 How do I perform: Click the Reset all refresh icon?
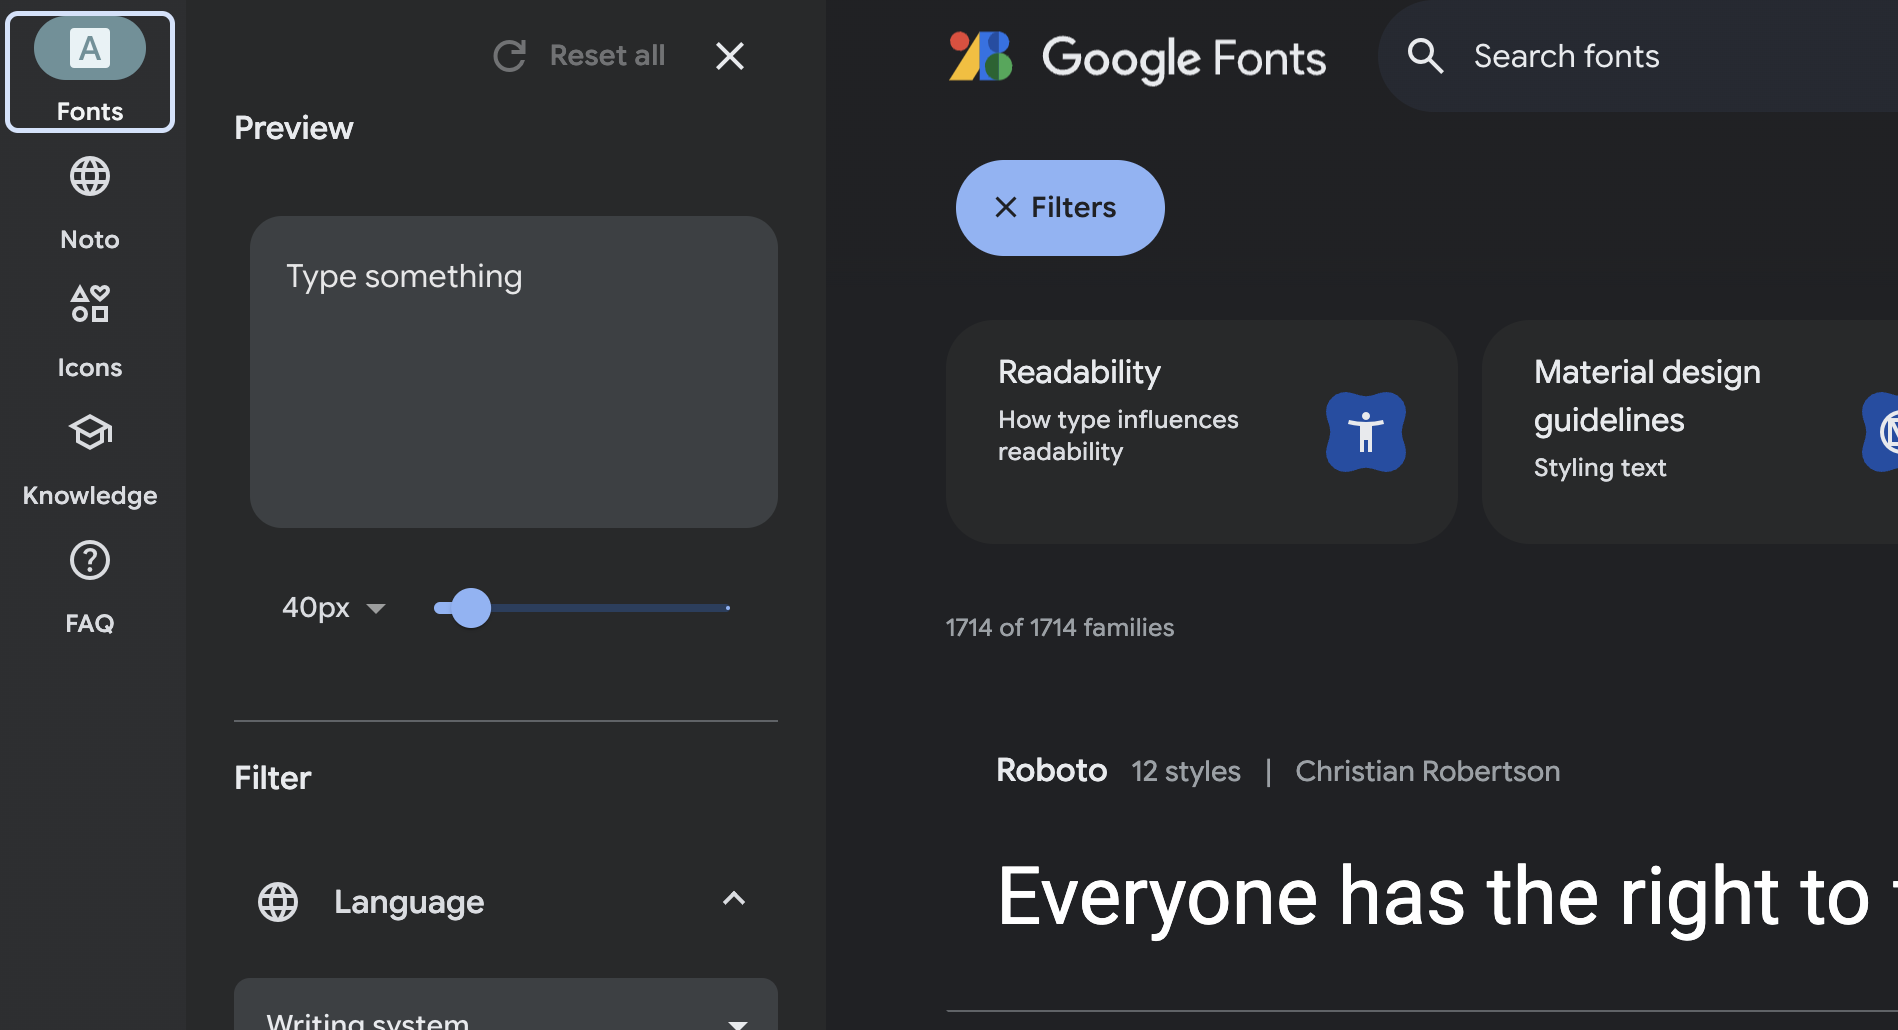pyautogui.click(x=510, y=56)
